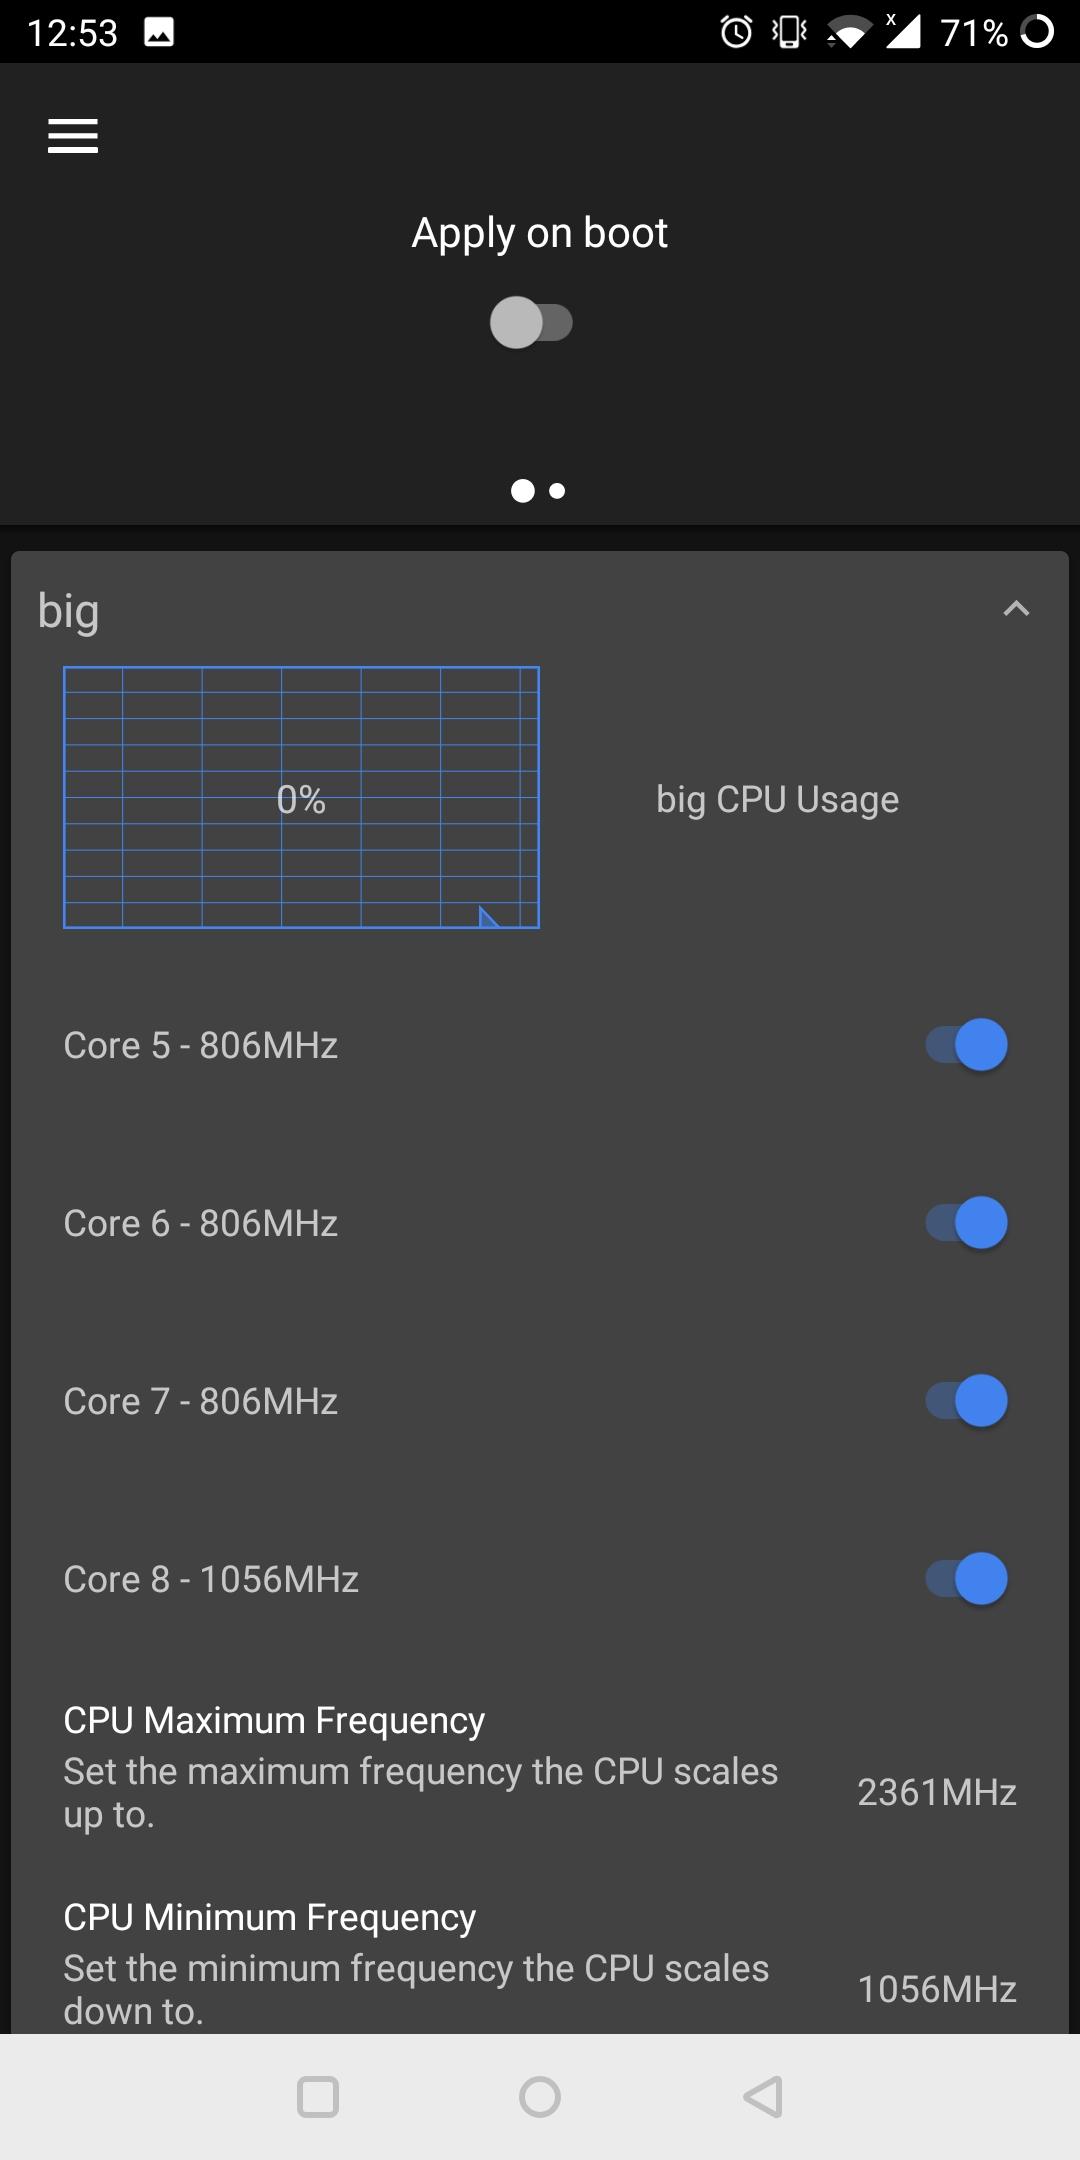Image resolution: width=1080 pixels, height=2160 pixels.
Task: Switch off Core 7
Action: coord(966,1401)
